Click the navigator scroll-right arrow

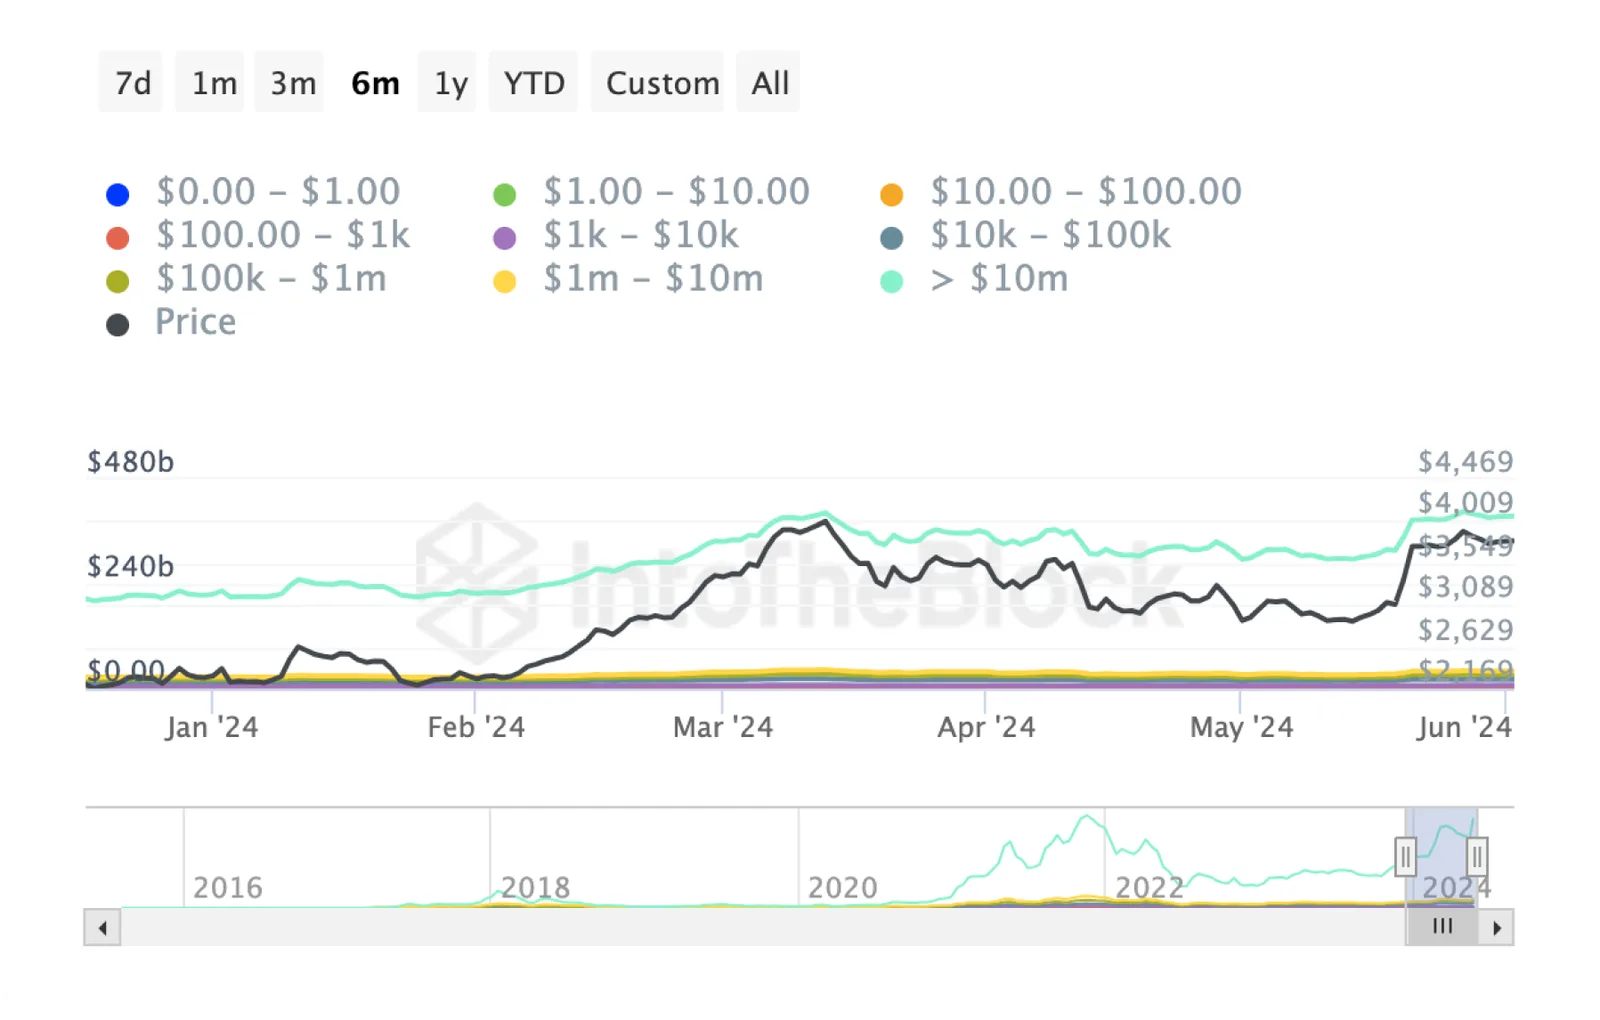(x=1496, y=928)
